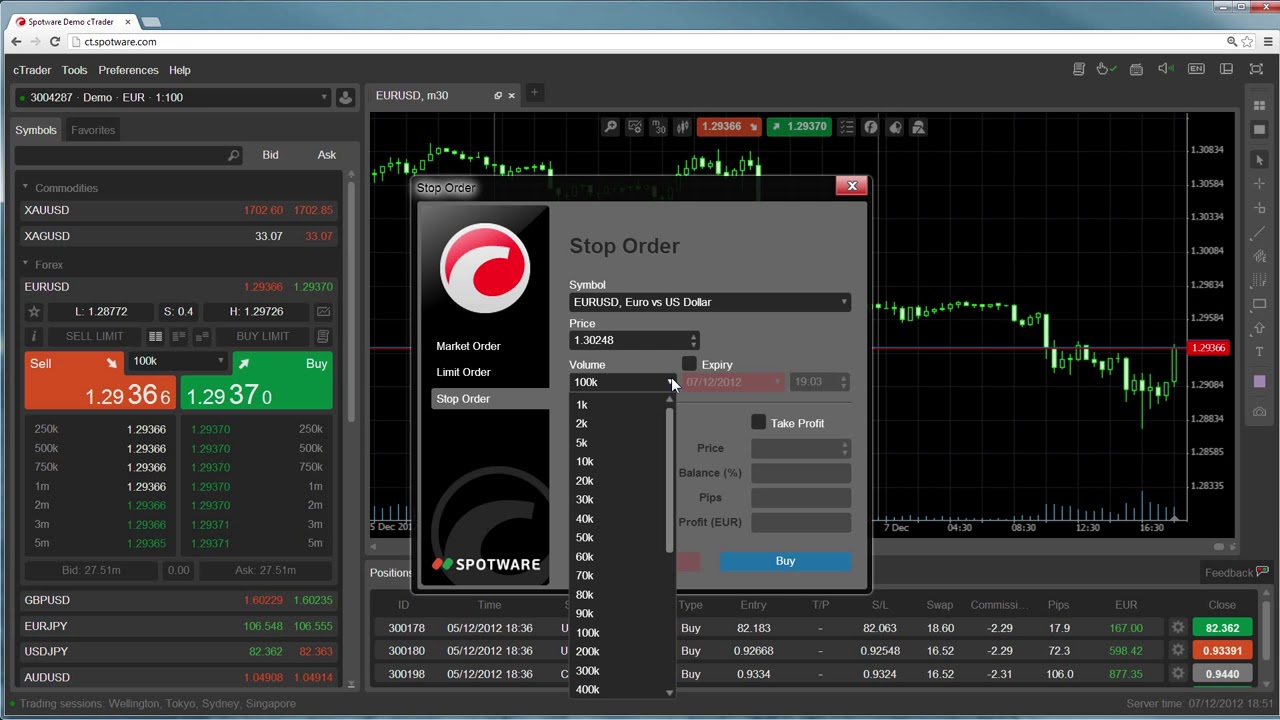Select VWAP depth of market view icon
This screenshot has width=1280, height=720.
click(x=202, y=336)
